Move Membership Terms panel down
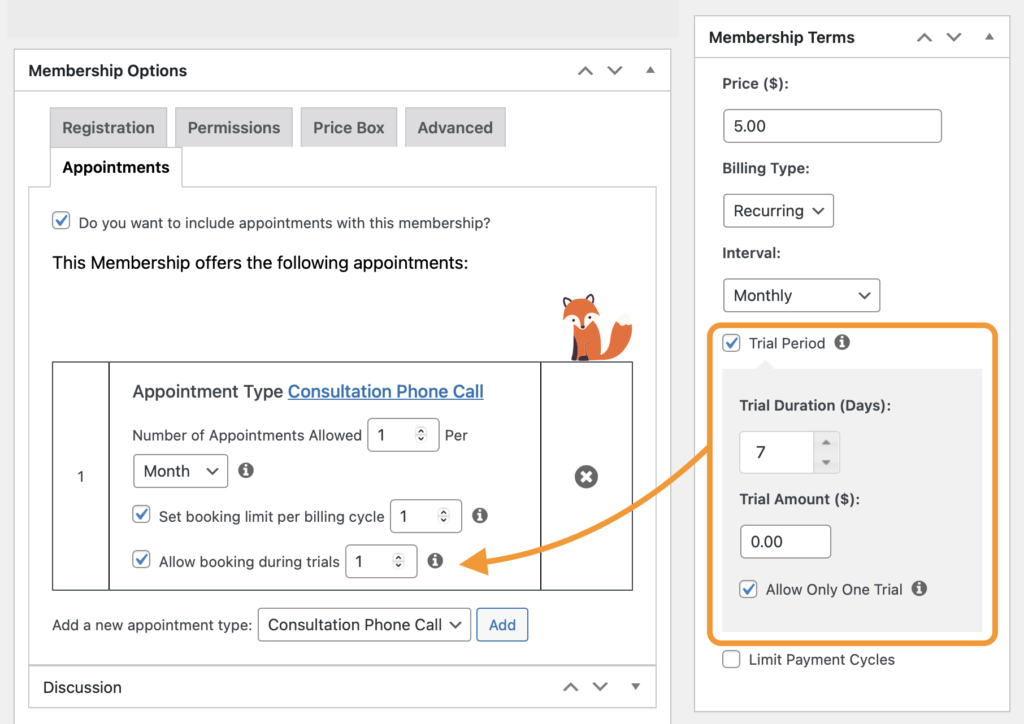Image resolution: width=1024 pixels, height=724 pixels. [954, 37]
